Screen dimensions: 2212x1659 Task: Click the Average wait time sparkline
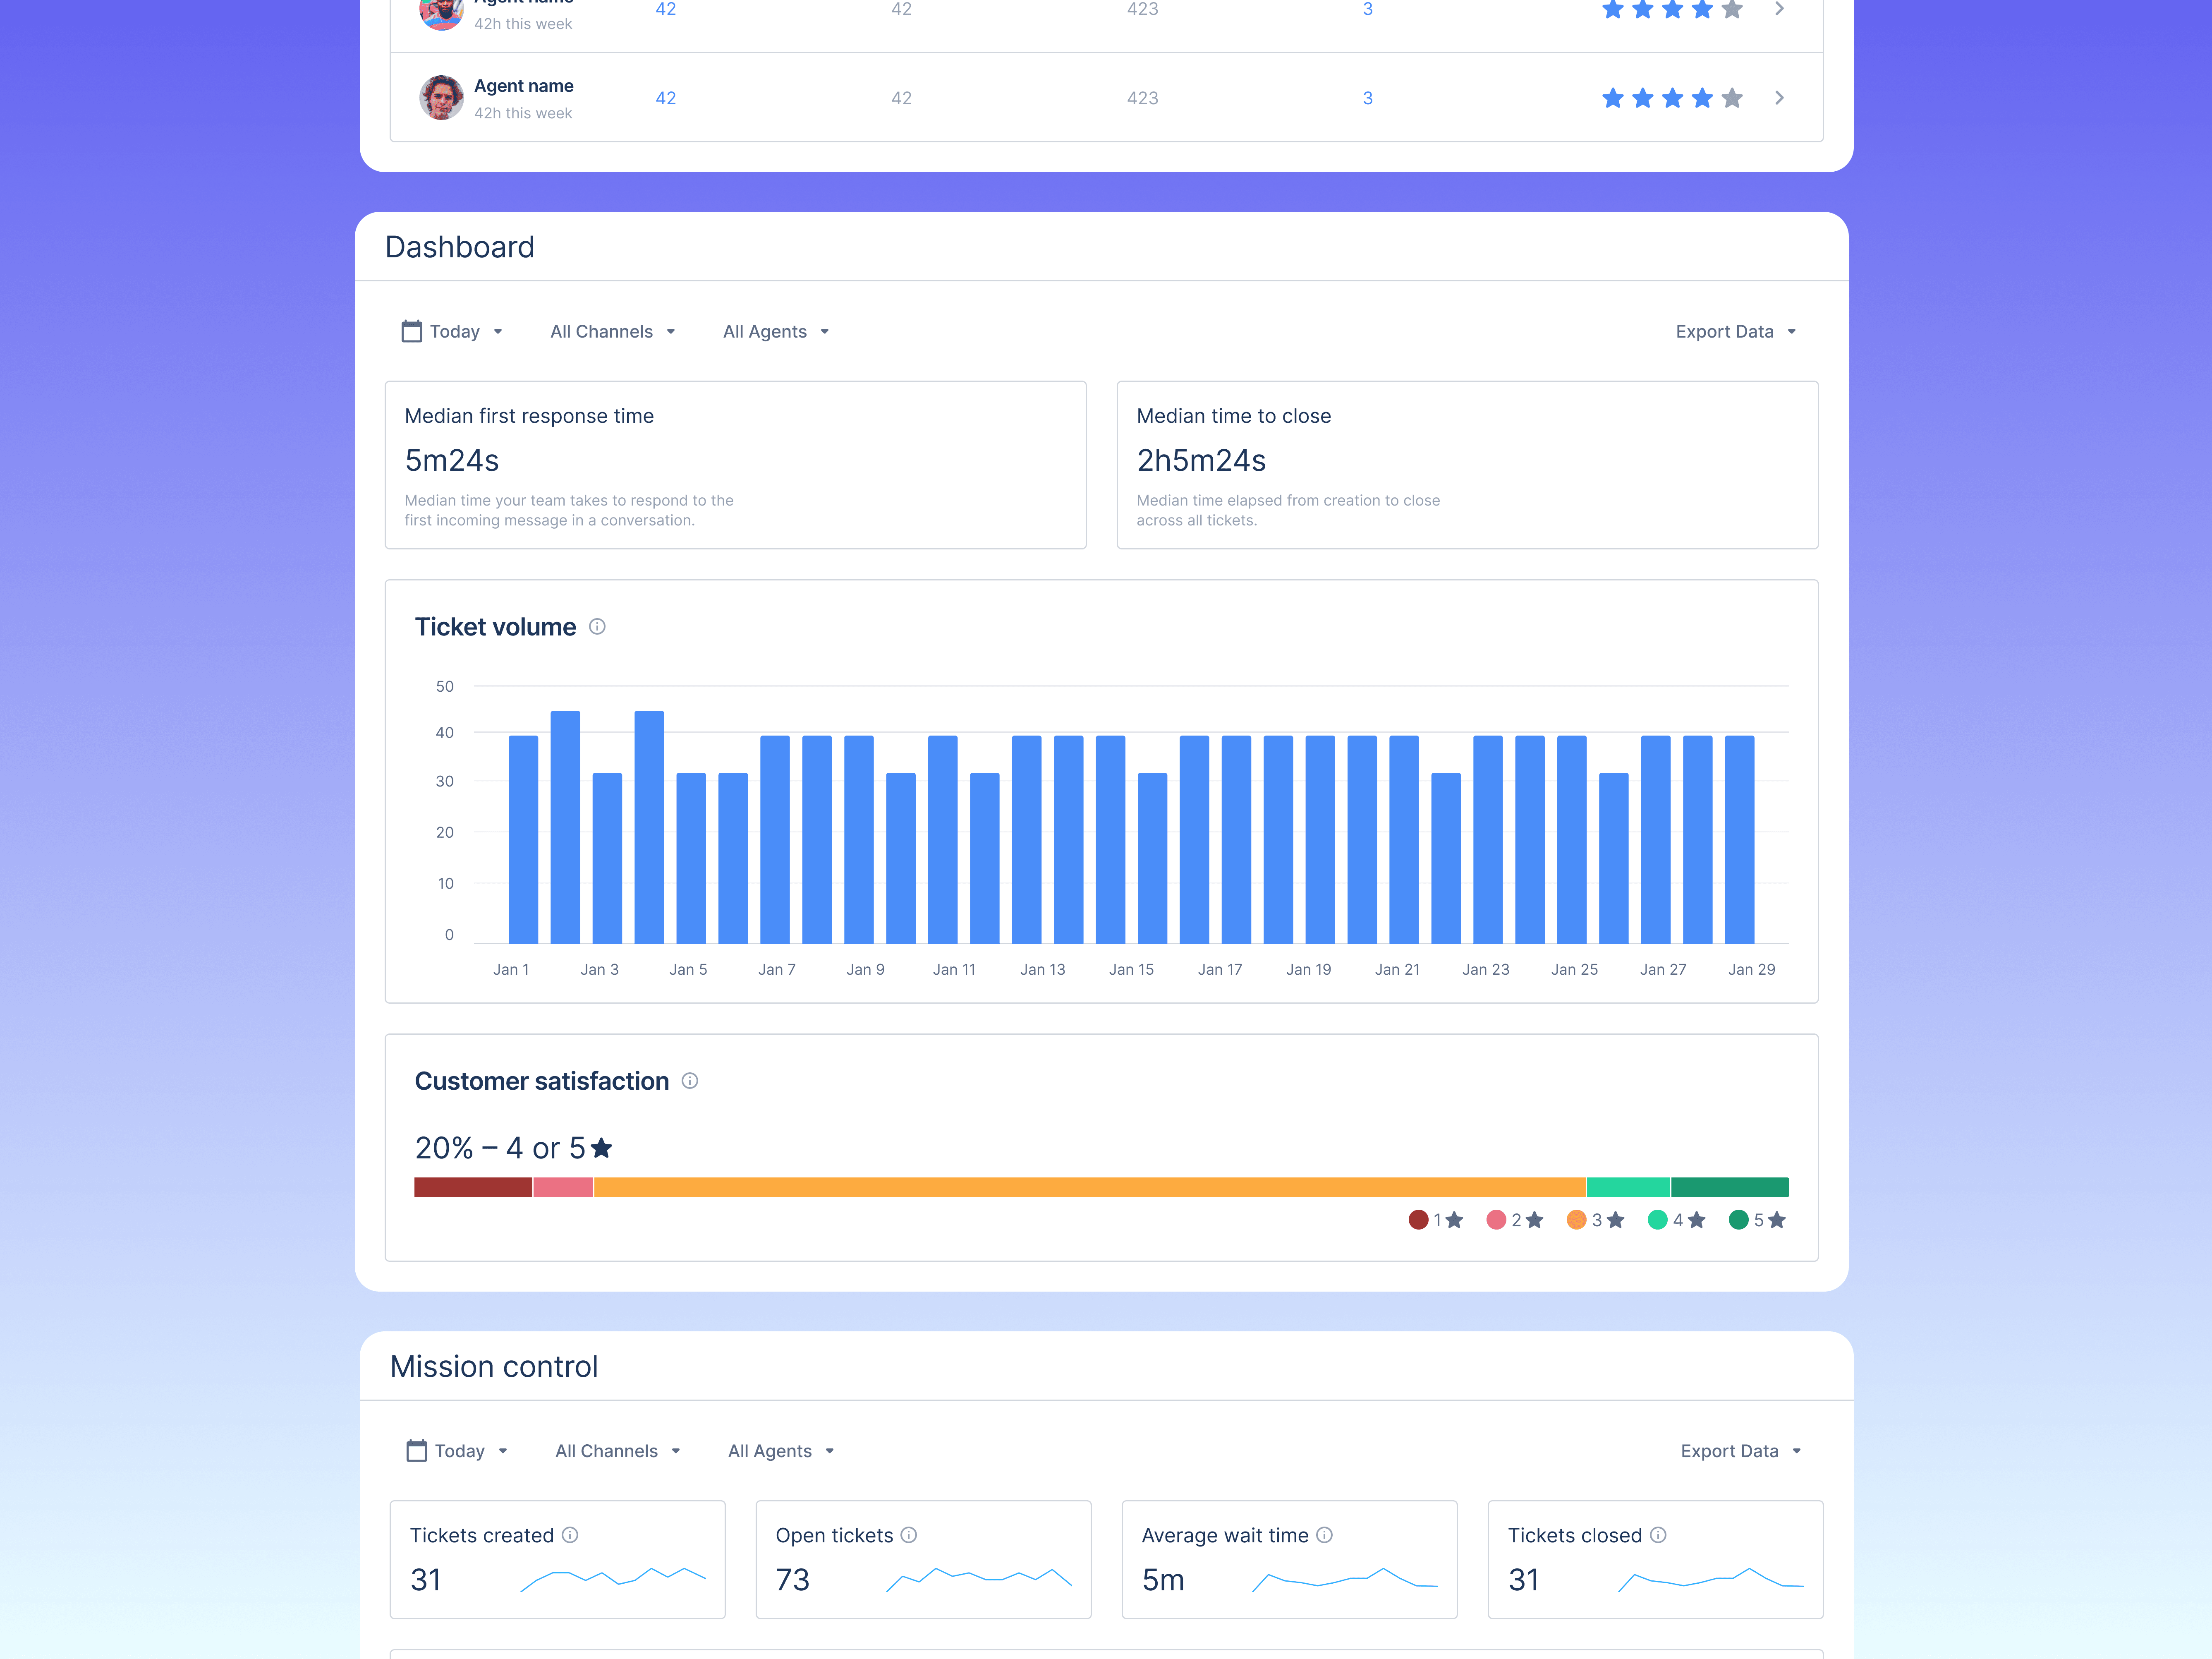(x=1345, y=1579)
